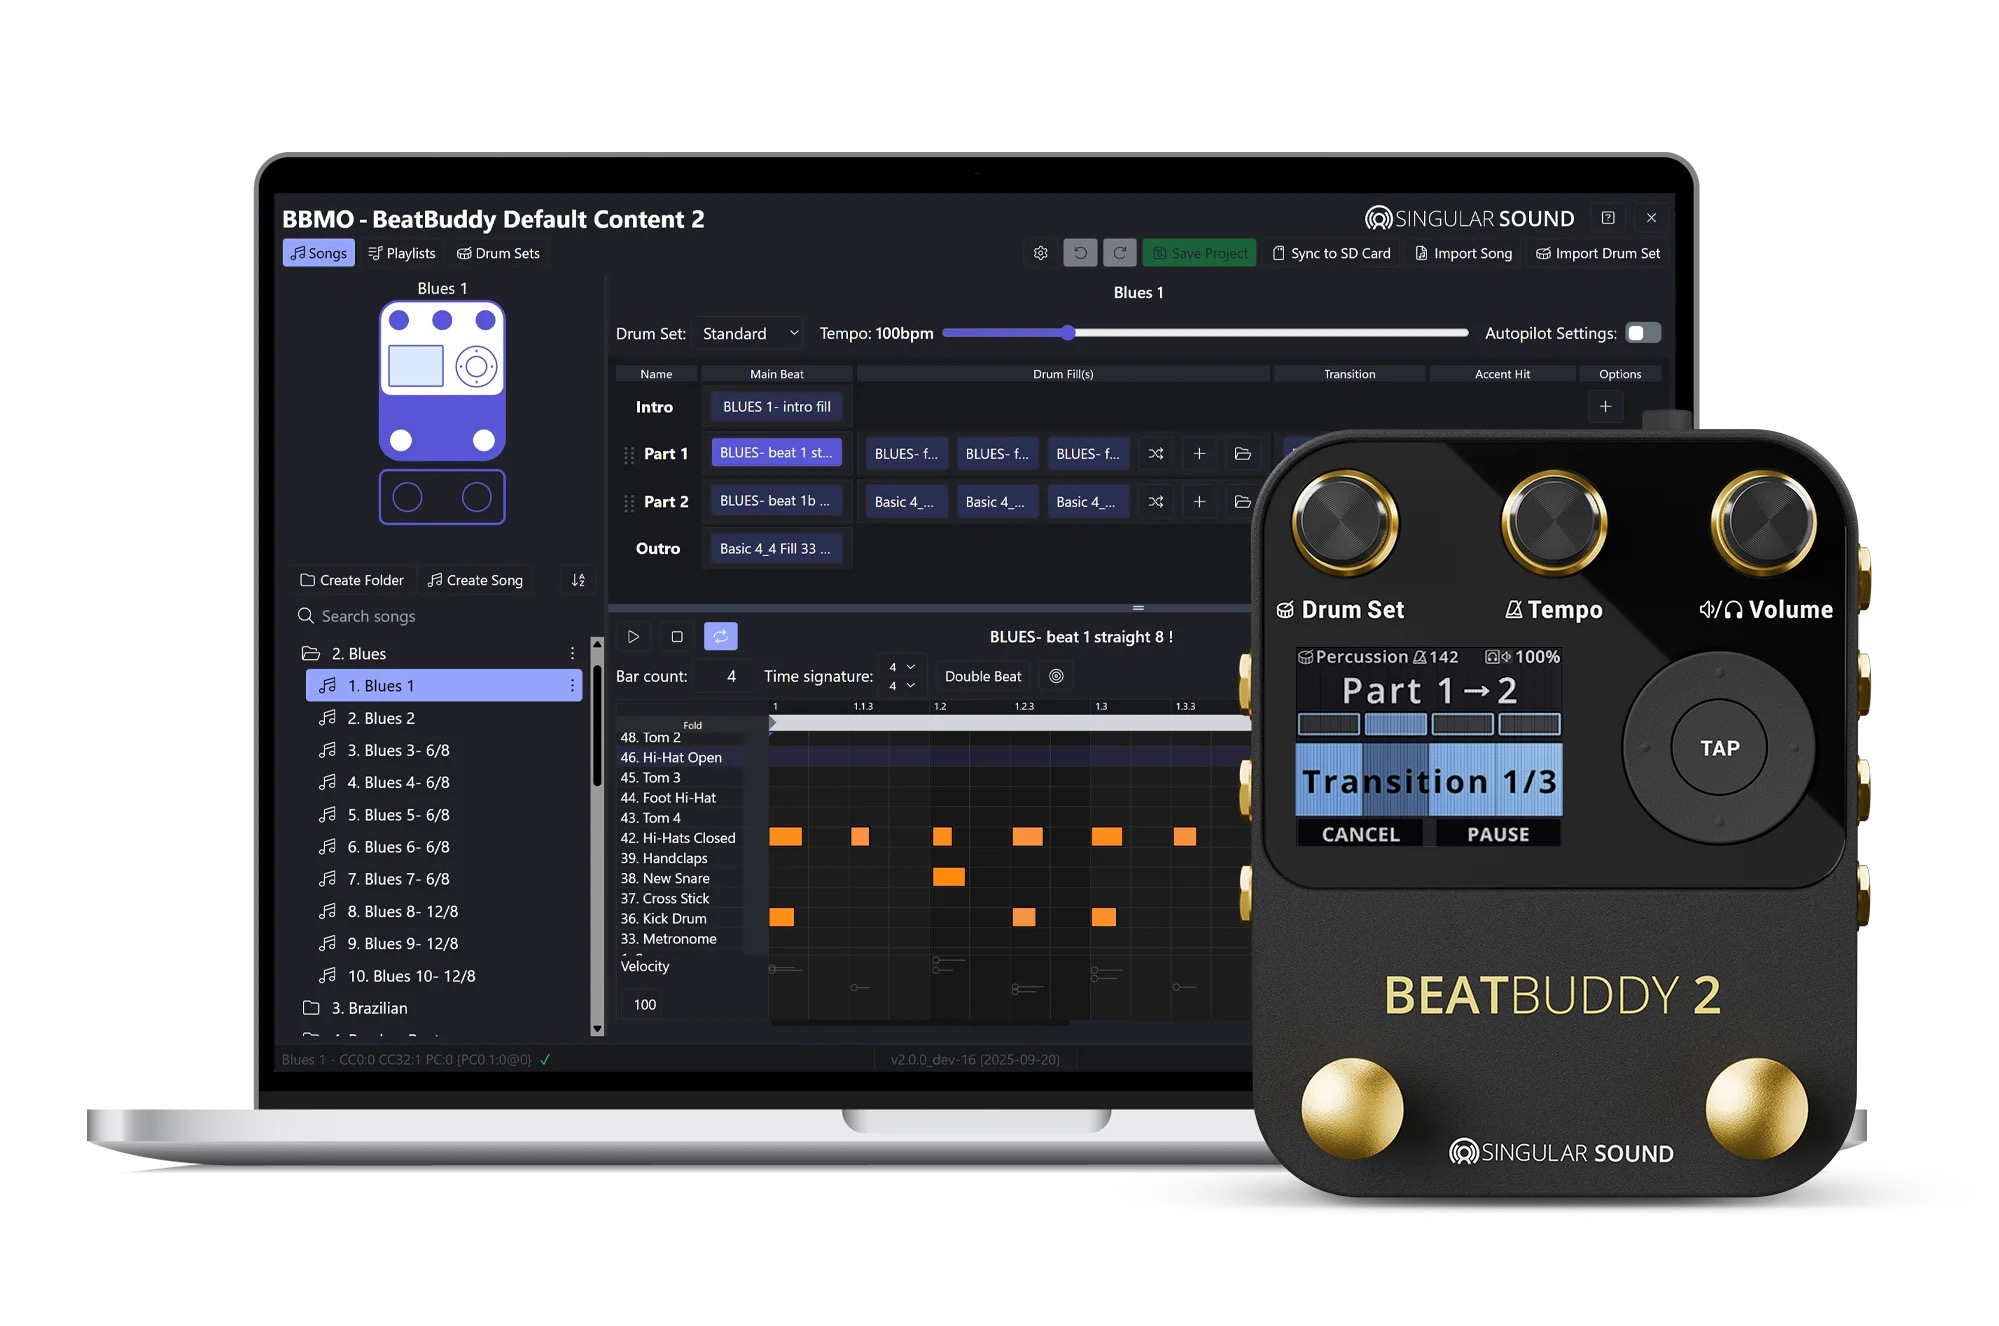Toggle the Autopilot Settings switch

click(1642, 333)
